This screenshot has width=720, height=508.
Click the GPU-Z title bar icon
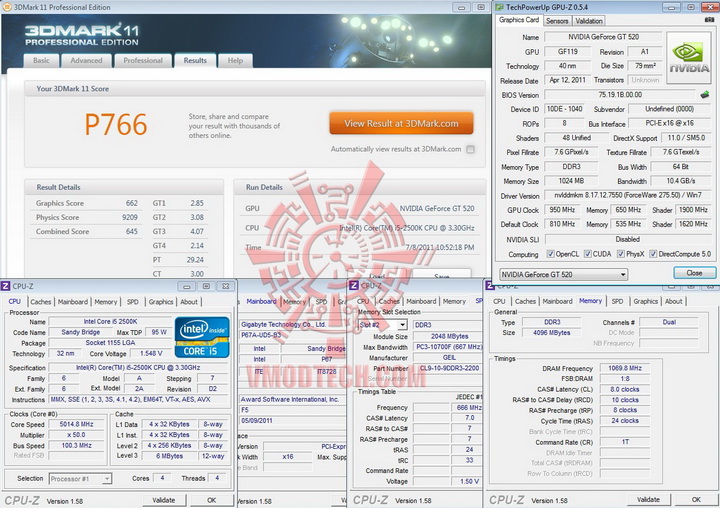tap(500, 7)
